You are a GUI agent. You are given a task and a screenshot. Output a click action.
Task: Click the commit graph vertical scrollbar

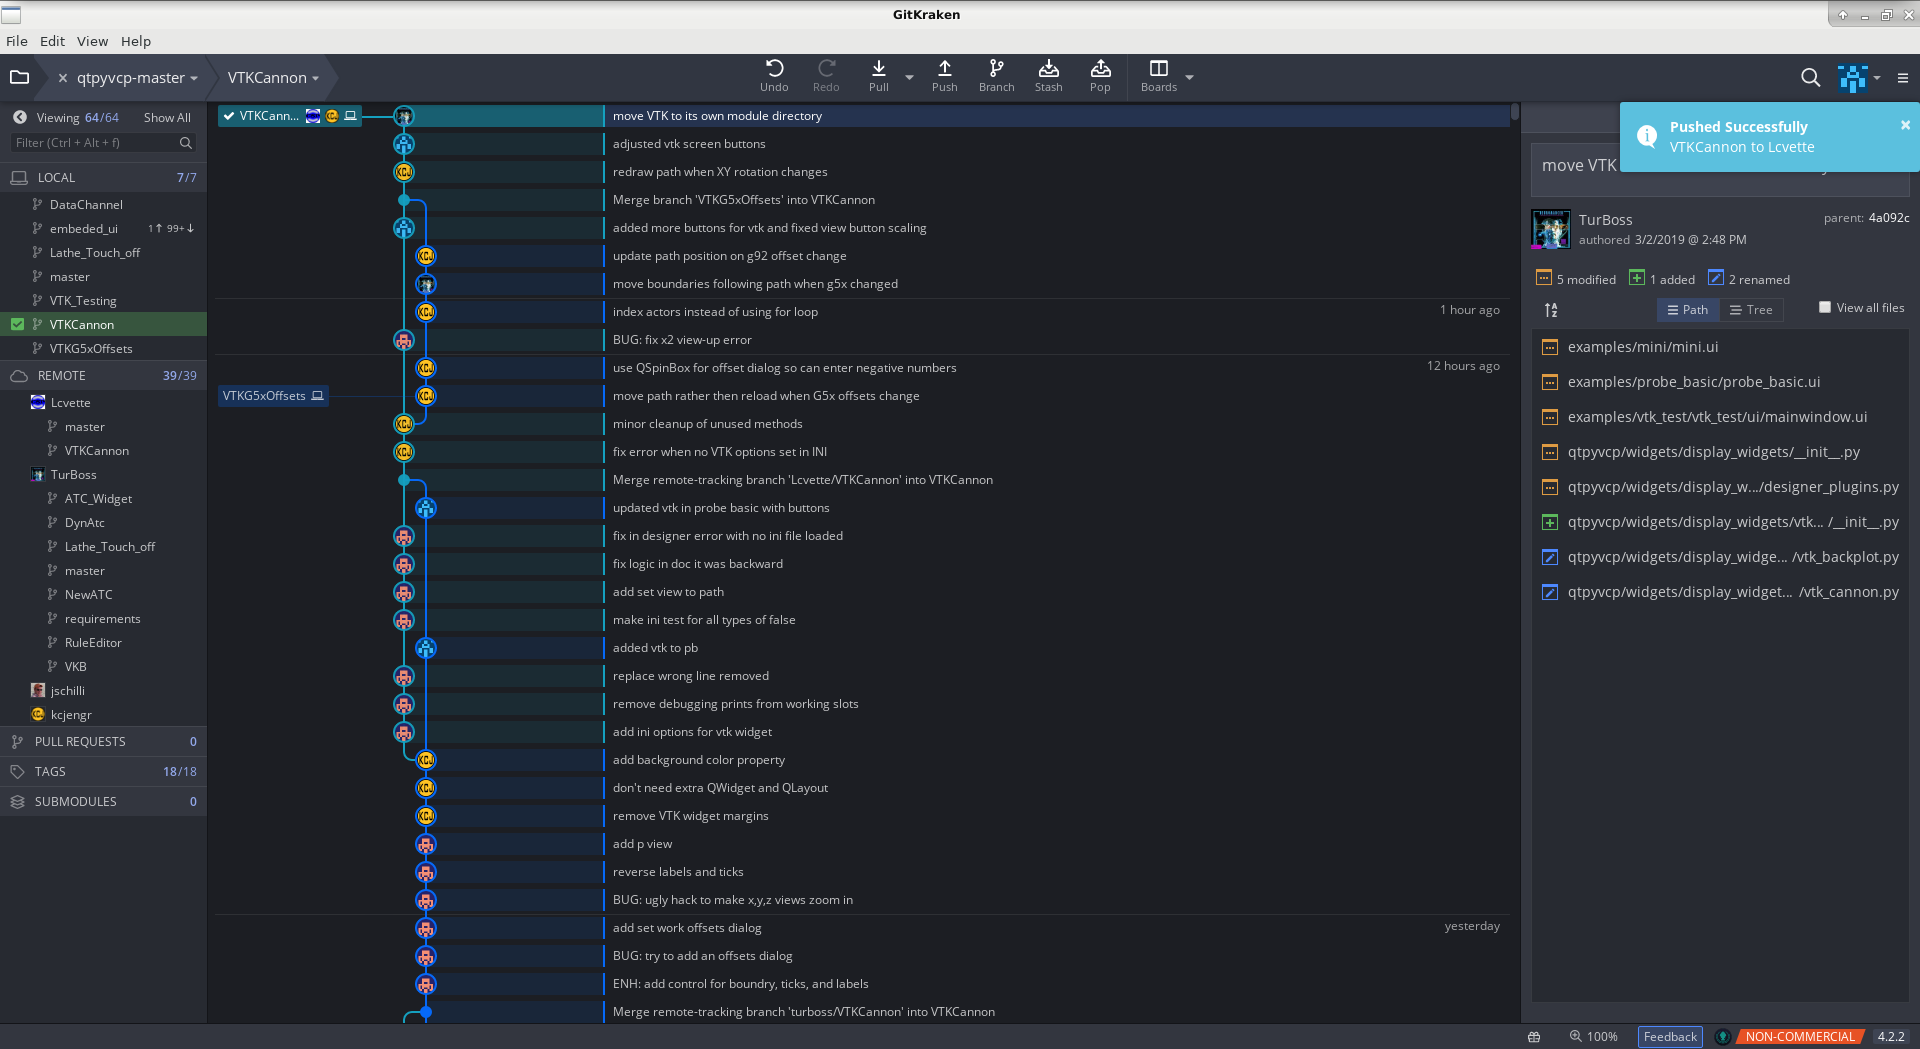(1515, 112)
